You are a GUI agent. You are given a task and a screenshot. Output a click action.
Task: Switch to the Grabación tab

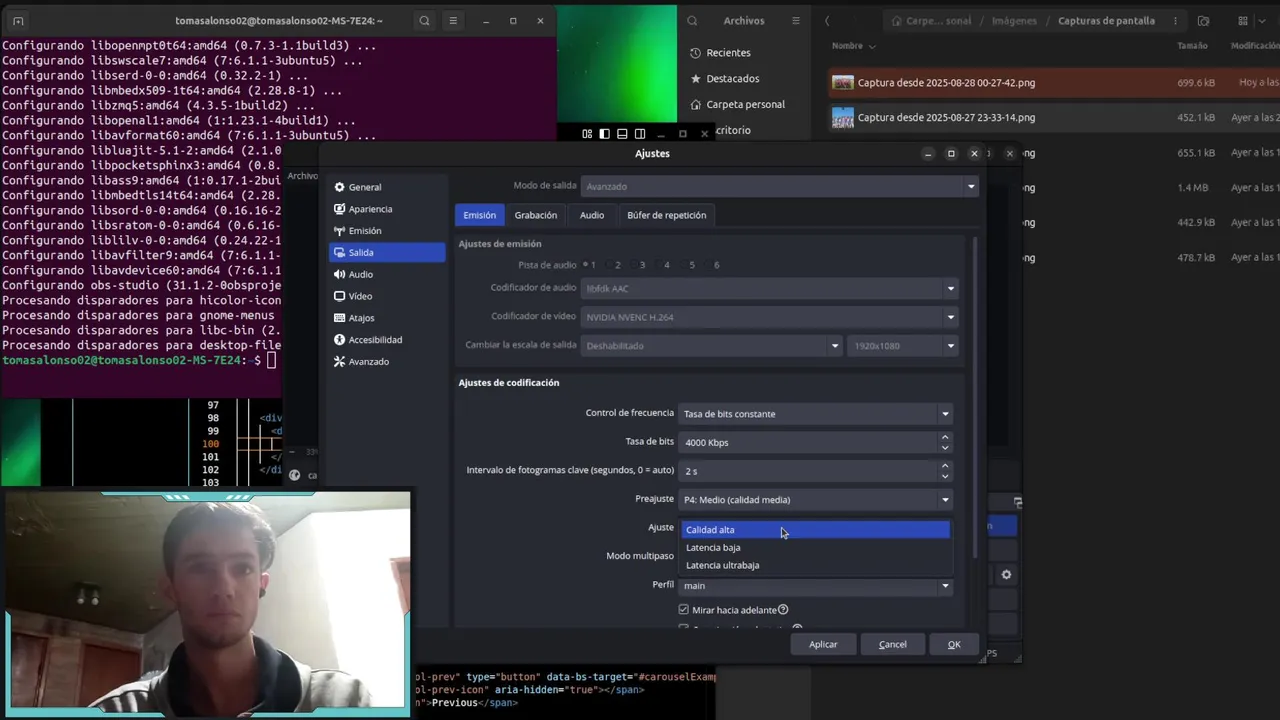tap(536, 215)
